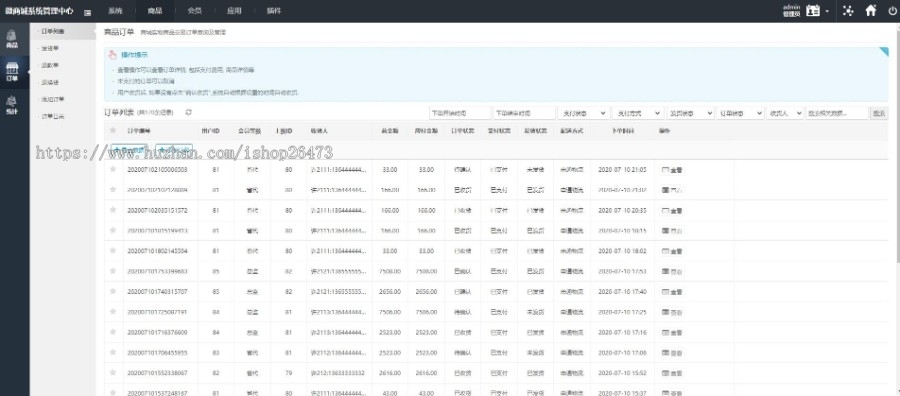This screenshot has height=396, width=900.
Task: View order placed at 17:40
Action: 672,292
